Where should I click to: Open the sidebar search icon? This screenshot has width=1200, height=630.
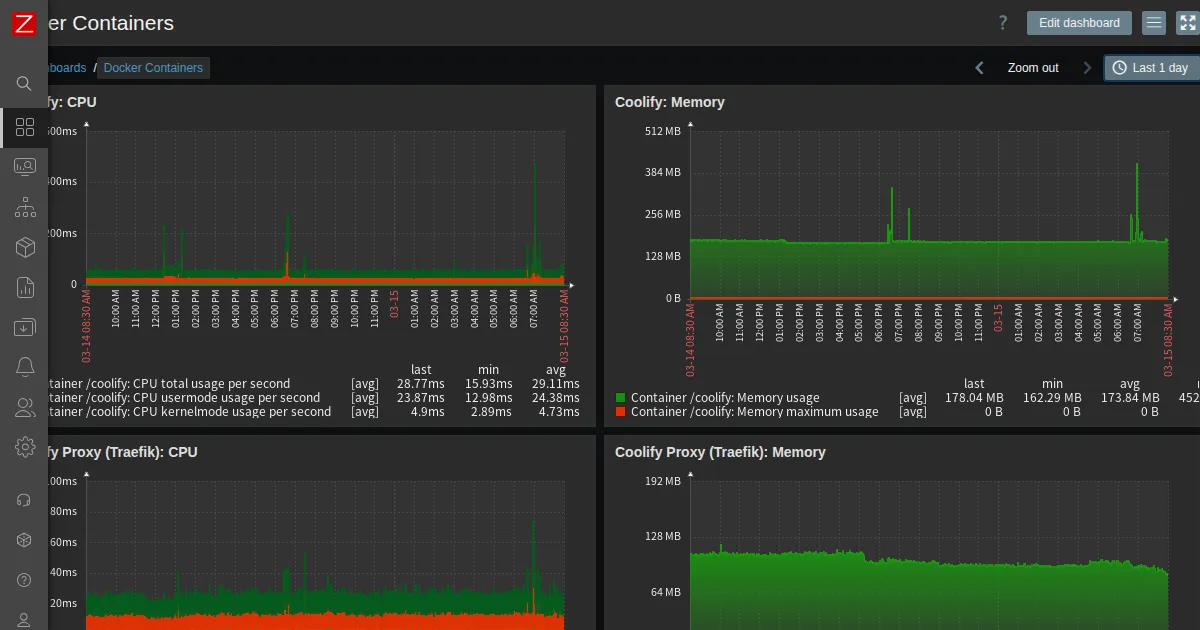(x=24, y=83)
